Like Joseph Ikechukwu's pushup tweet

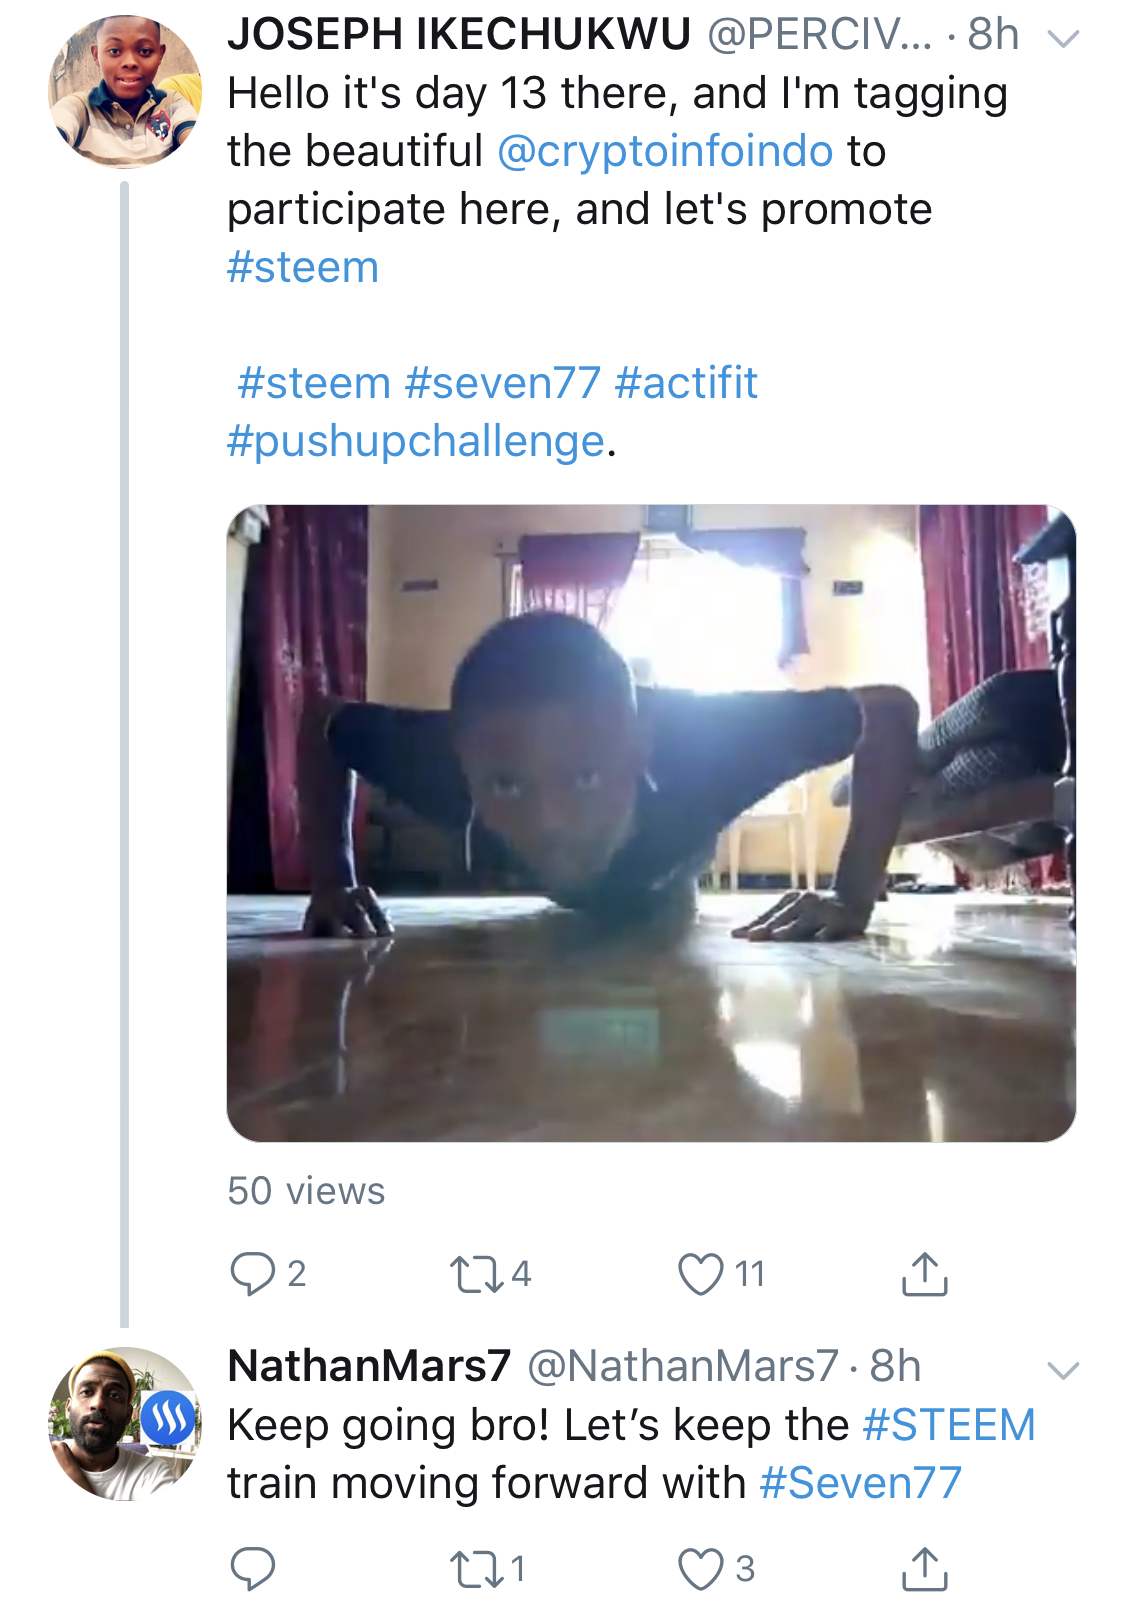[x=700, y=1274]
